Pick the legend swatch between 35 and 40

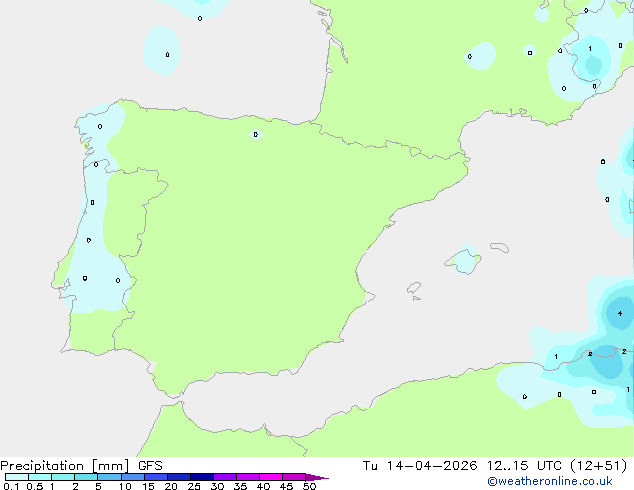click(248, 477)
